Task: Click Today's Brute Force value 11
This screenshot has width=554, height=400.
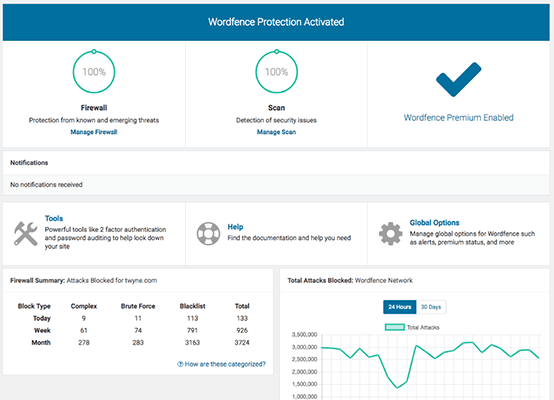Action: [138, 318]
